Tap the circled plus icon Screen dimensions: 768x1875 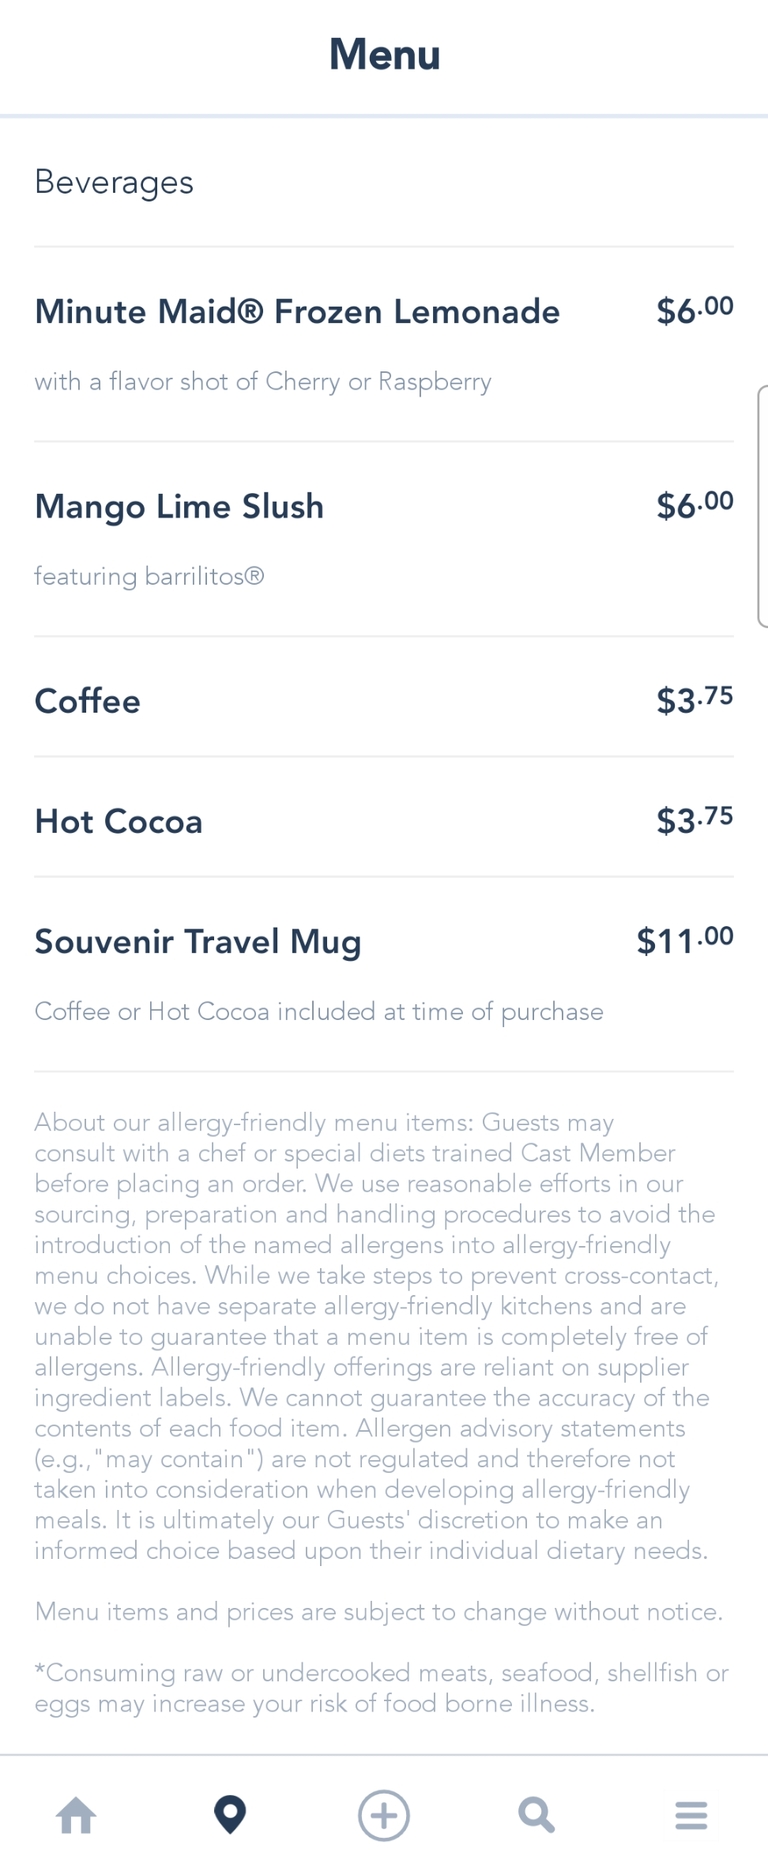coord(384,1815)
